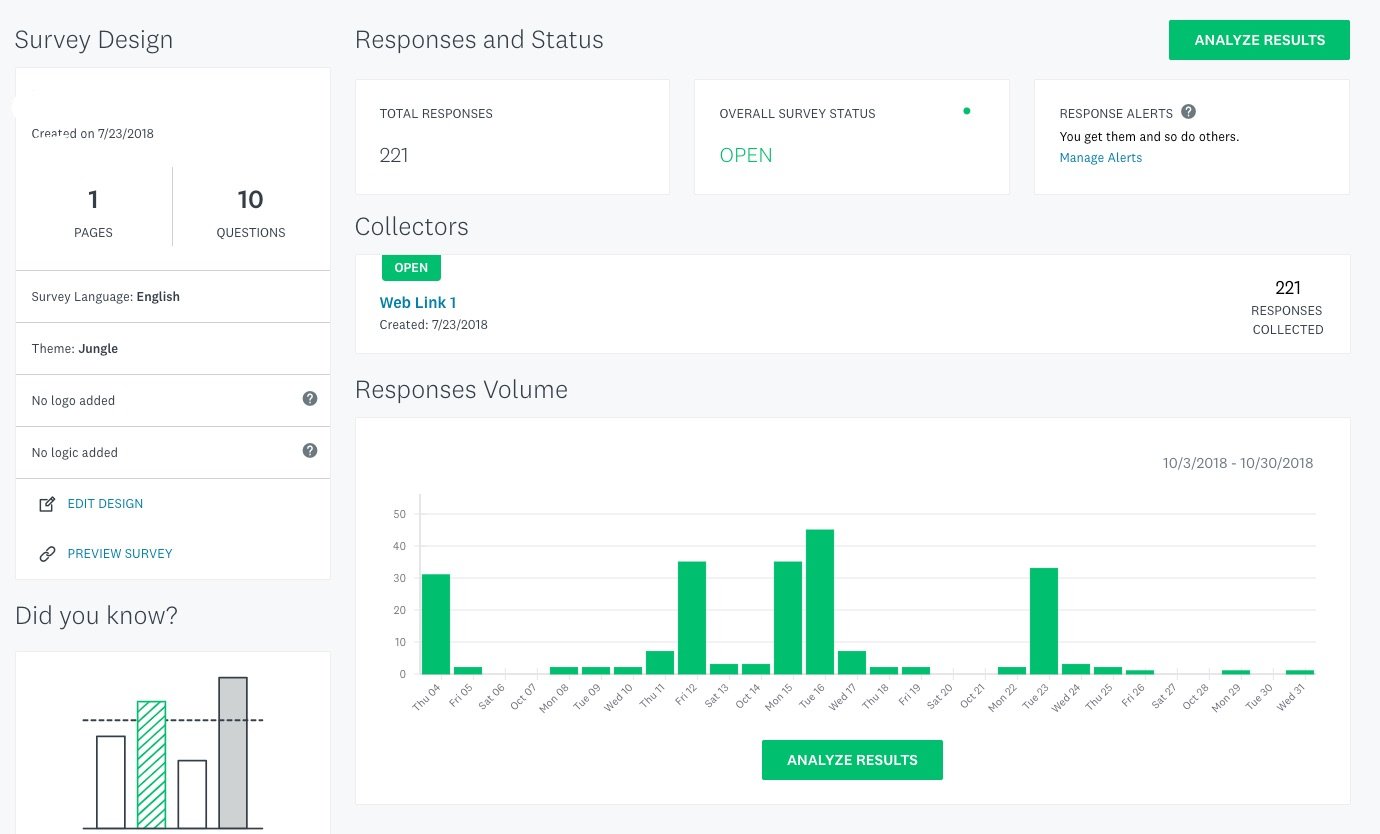This screenshot has height=834, width=1380.
Task: Click the Responses Volume heading
Action: coord(461,389)
